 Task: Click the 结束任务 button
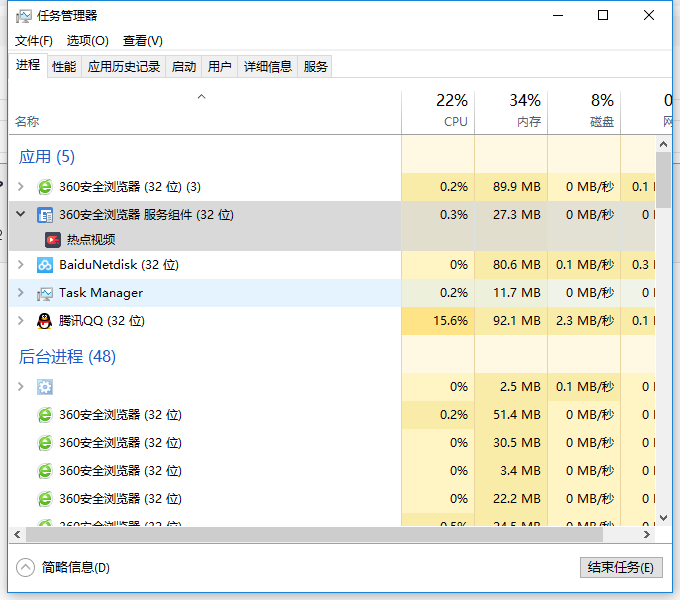coord(620,568)
